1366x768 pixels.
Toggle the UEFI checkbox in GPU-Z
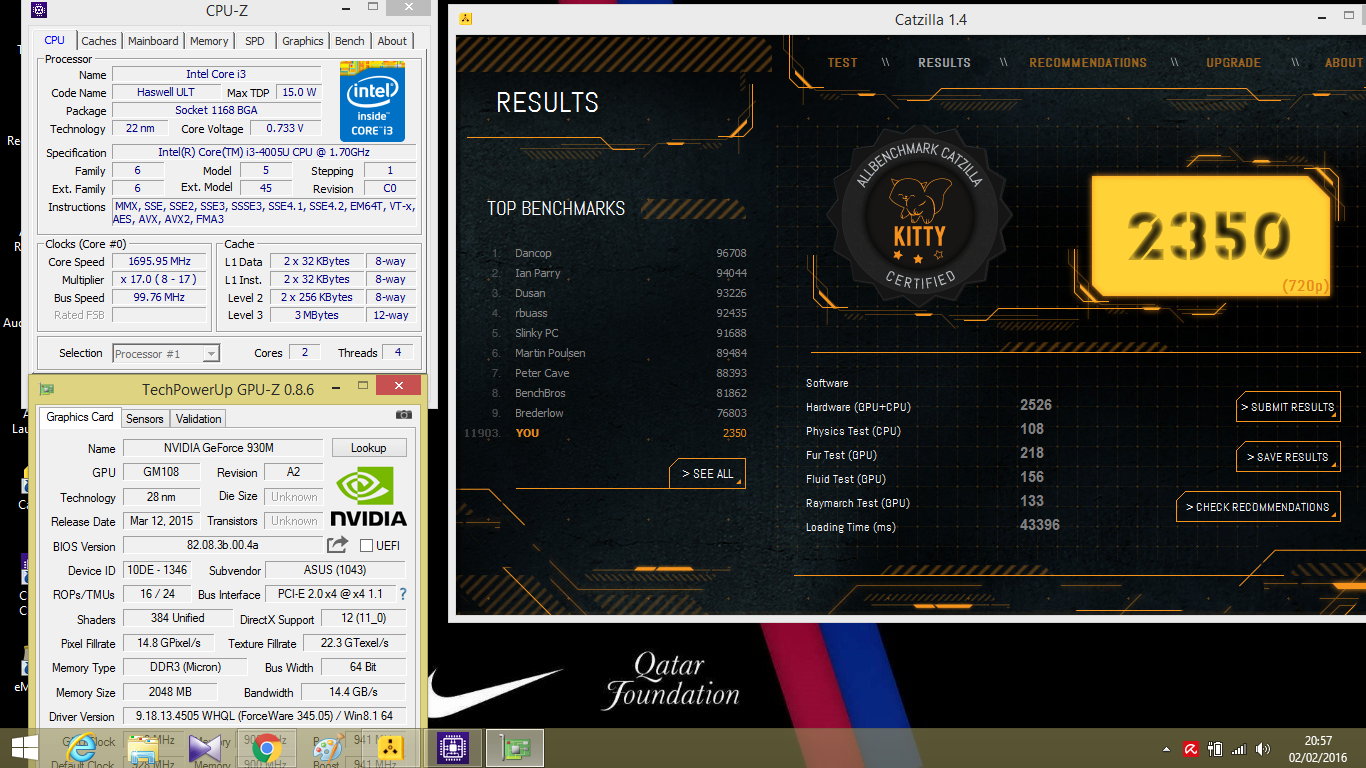pos(366,546)
